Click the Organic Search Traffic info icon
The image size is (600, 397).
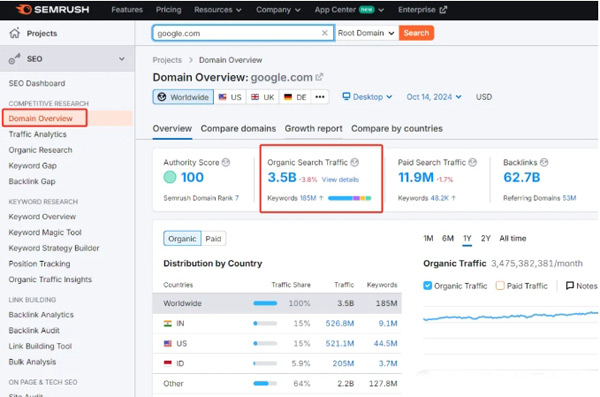355,162
